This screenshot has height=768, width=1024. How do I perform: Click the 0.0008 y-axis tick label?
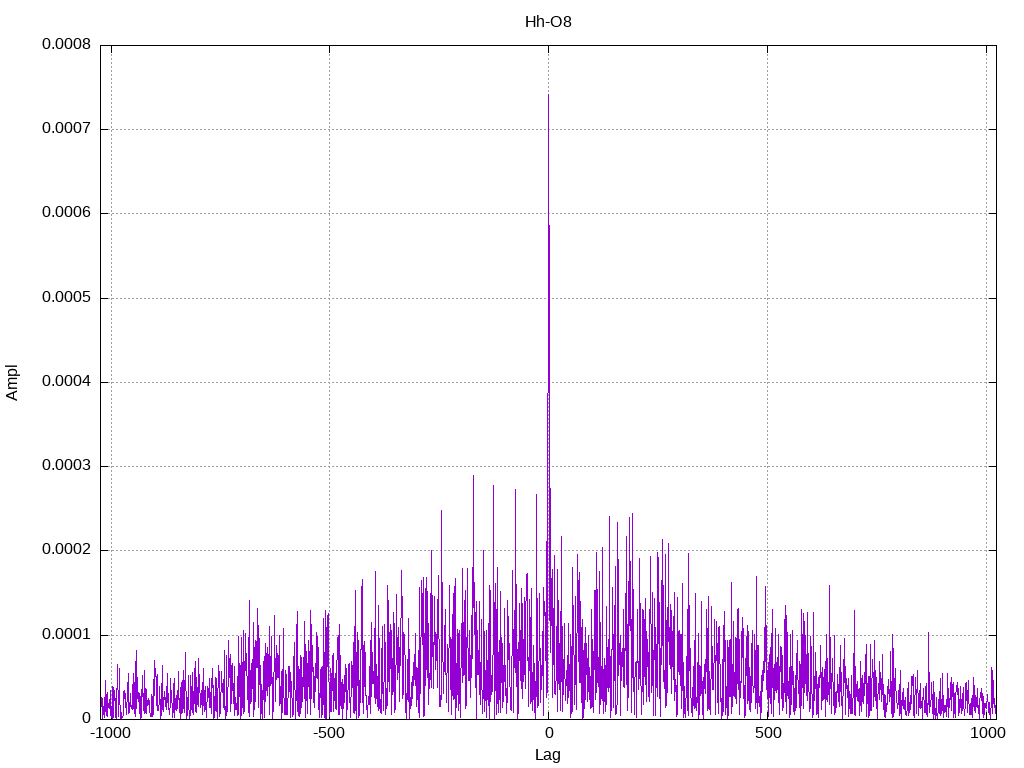point(67,44)
